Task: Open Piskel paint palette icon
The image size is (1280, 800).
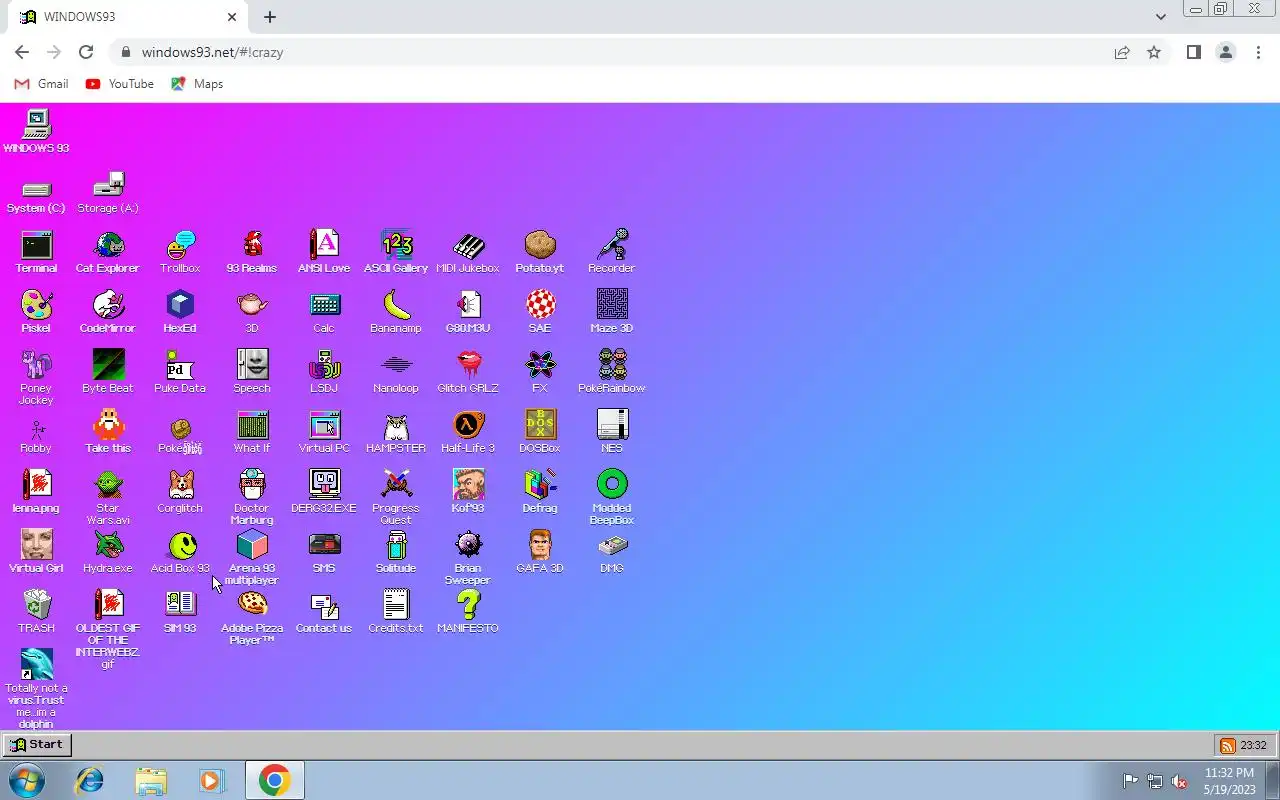Action: pos(36,311)
